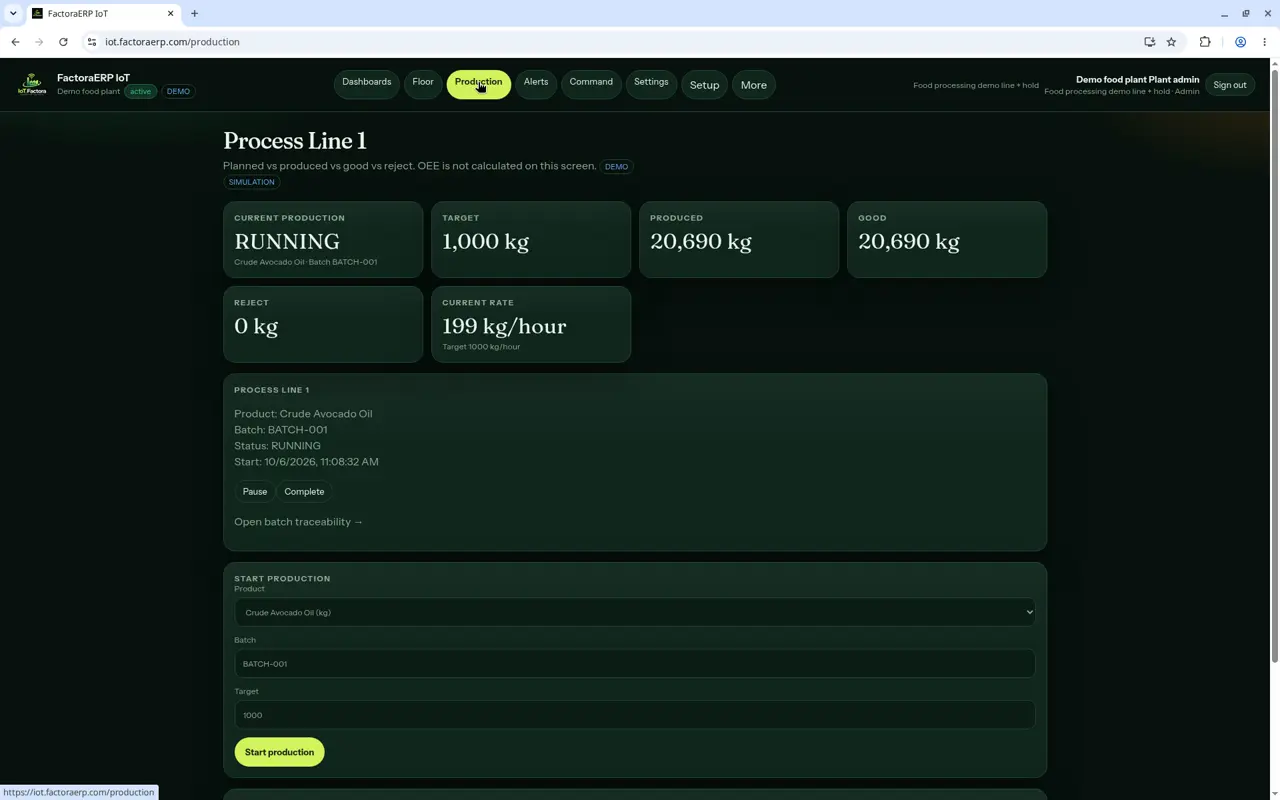1280x800 pixels.
Task: Click the forward navigation arrow
Action: pyautogui.click(x=39, y=42)
